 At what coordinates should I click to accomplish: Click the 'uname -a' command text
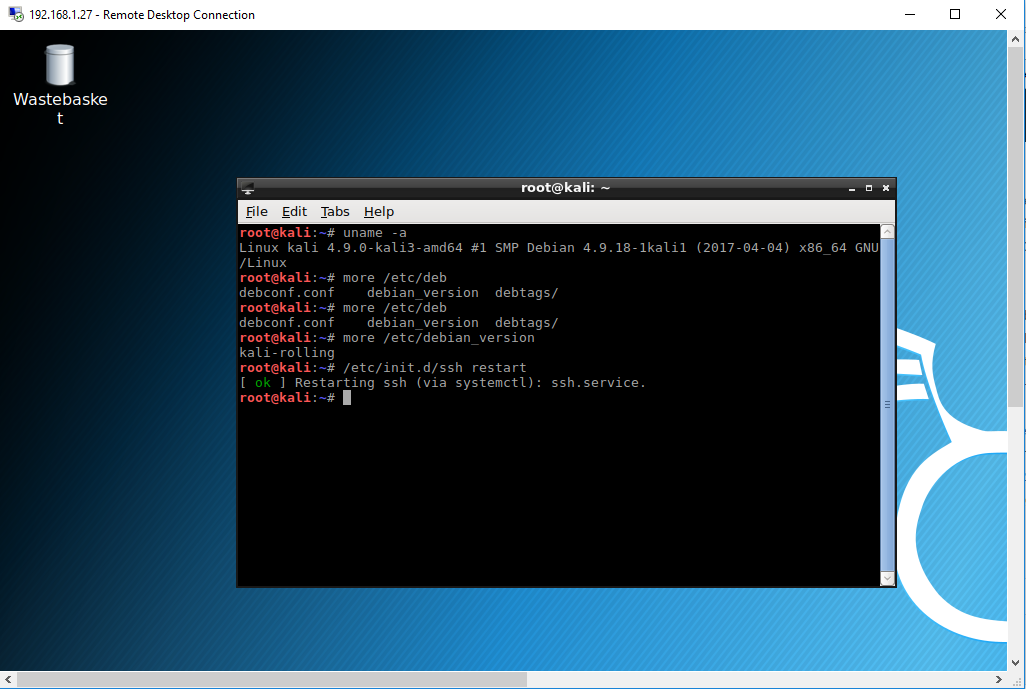click(374, 233)
